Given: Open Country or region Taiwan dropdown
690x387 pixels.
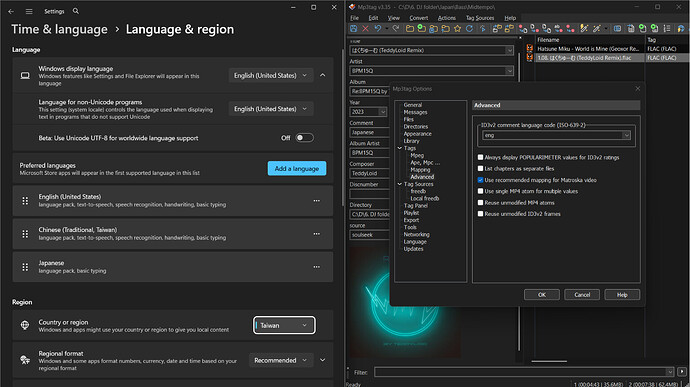Looking at the screenshot, I should coord(284,325).
